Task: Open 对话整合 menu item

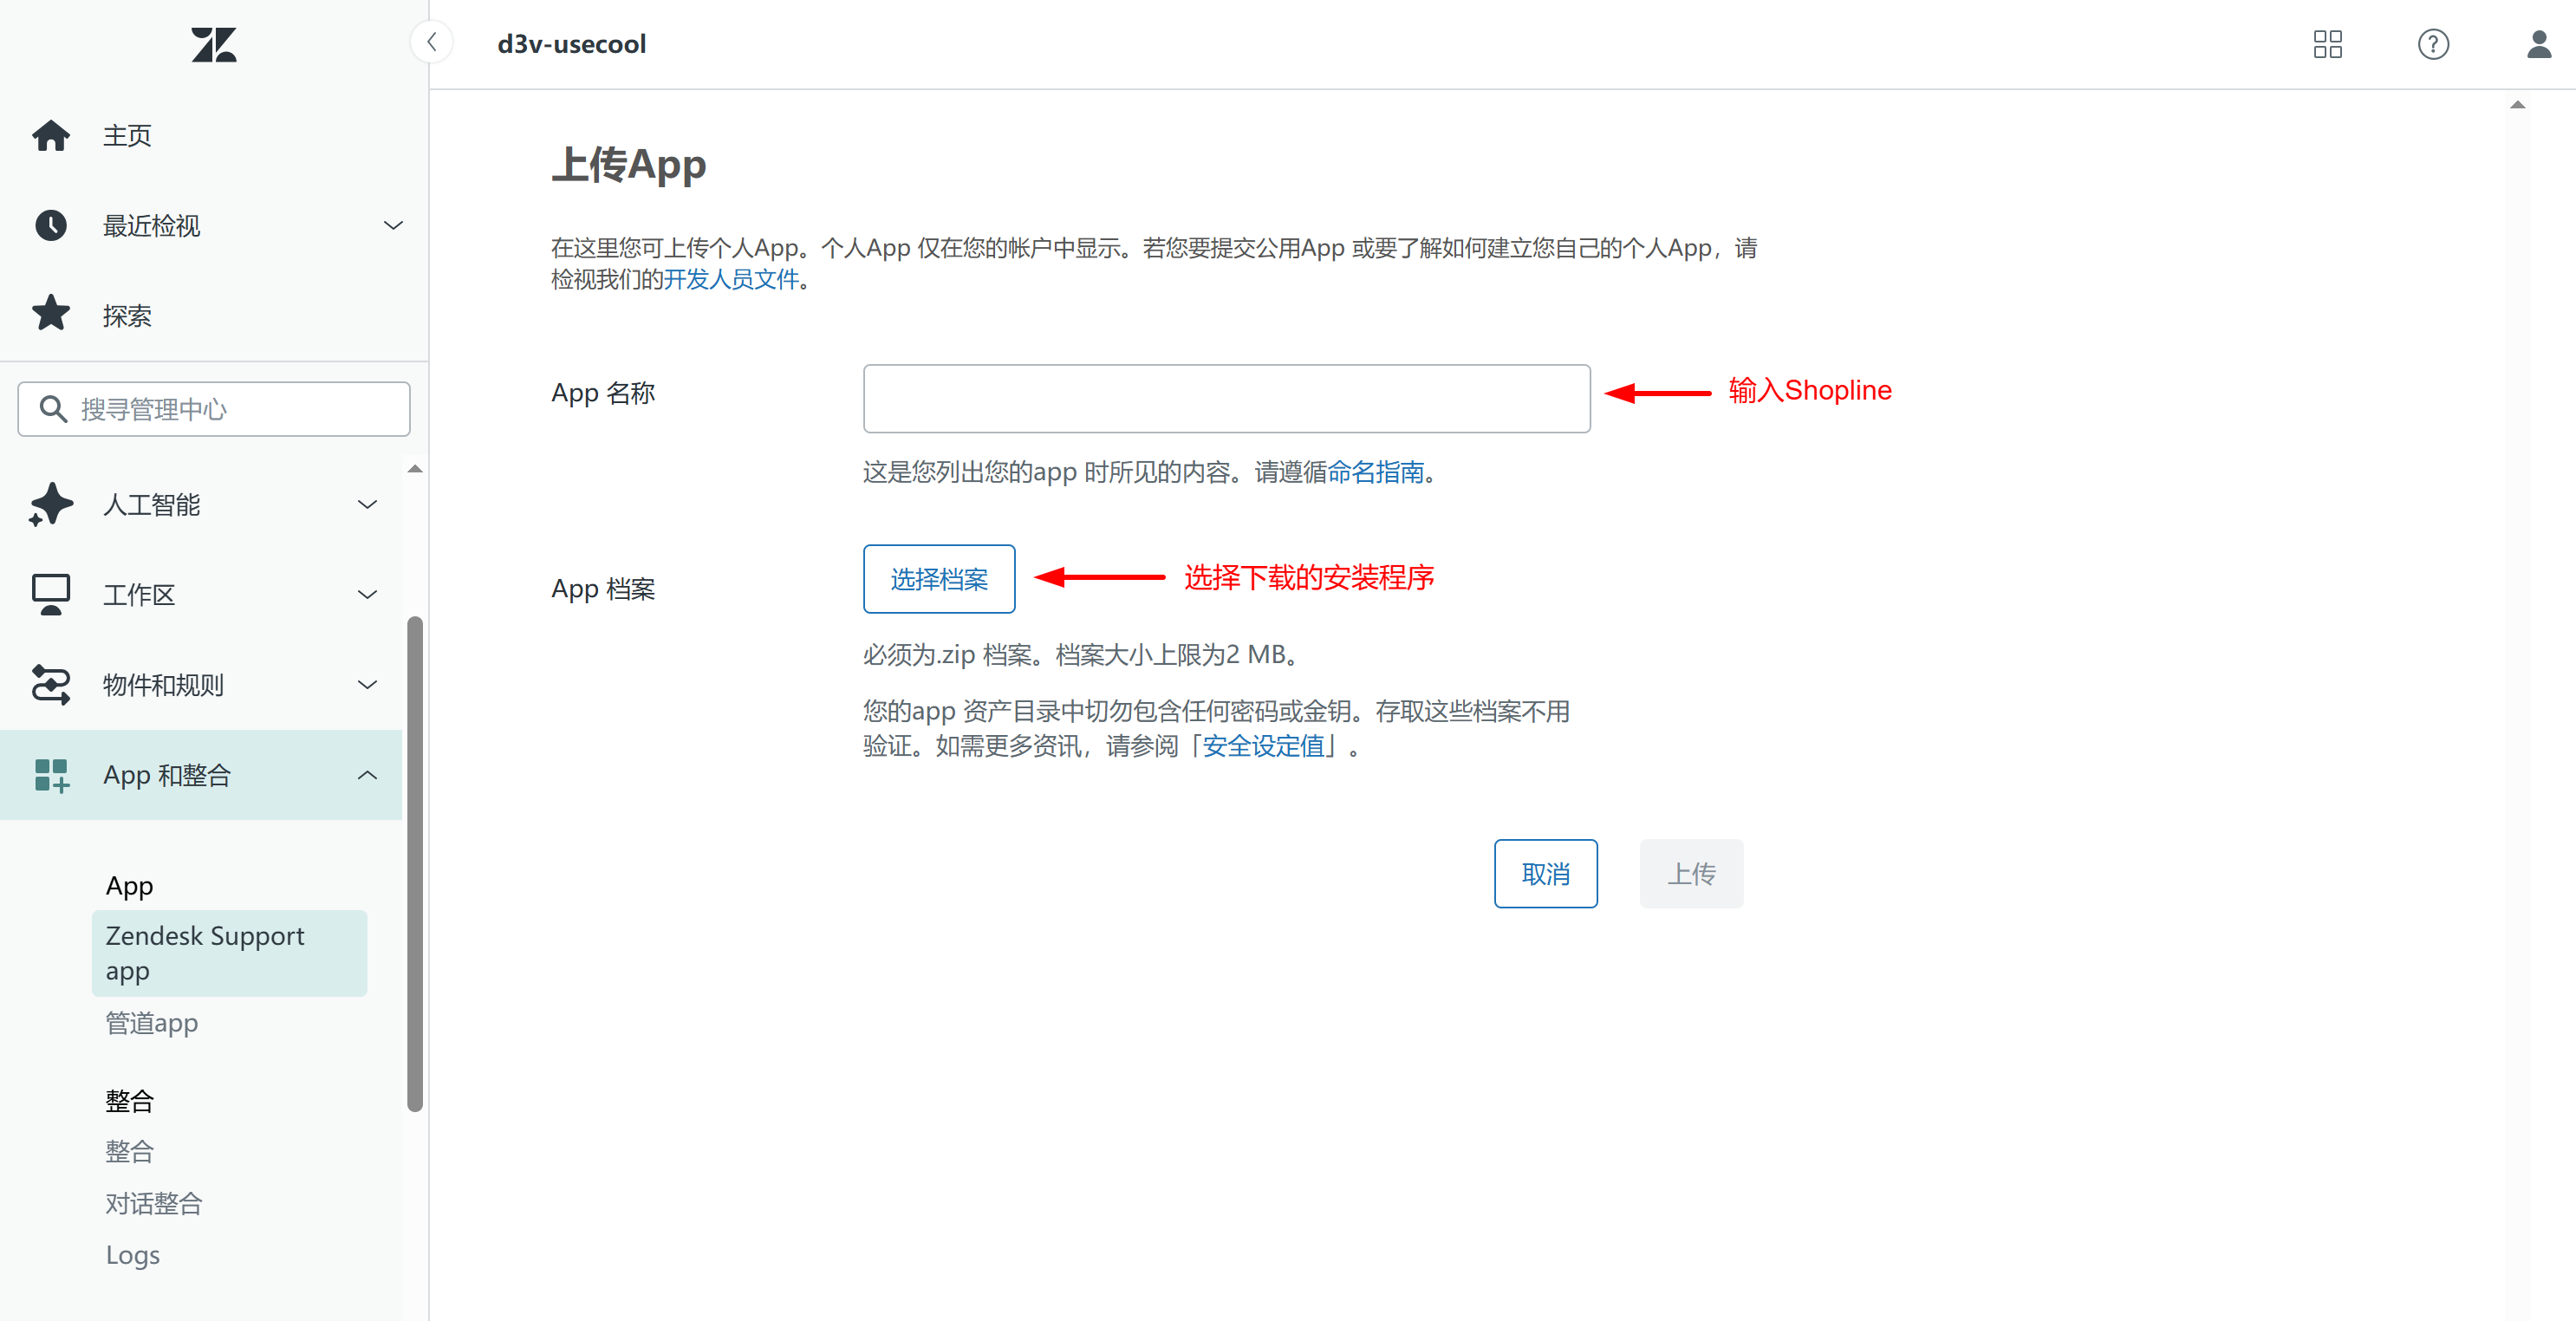Action: click(154, 1203)
